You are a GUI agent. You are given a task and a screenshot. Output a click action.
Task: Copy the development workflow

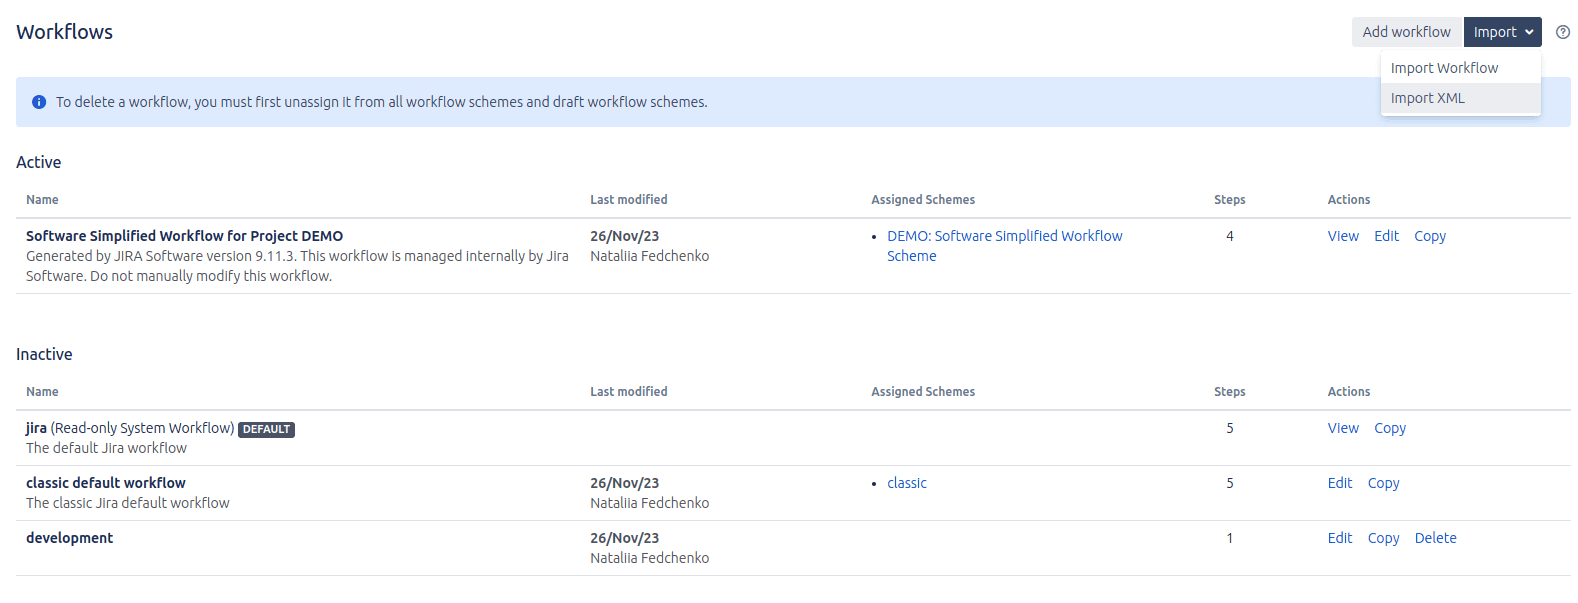(1384, 538)
